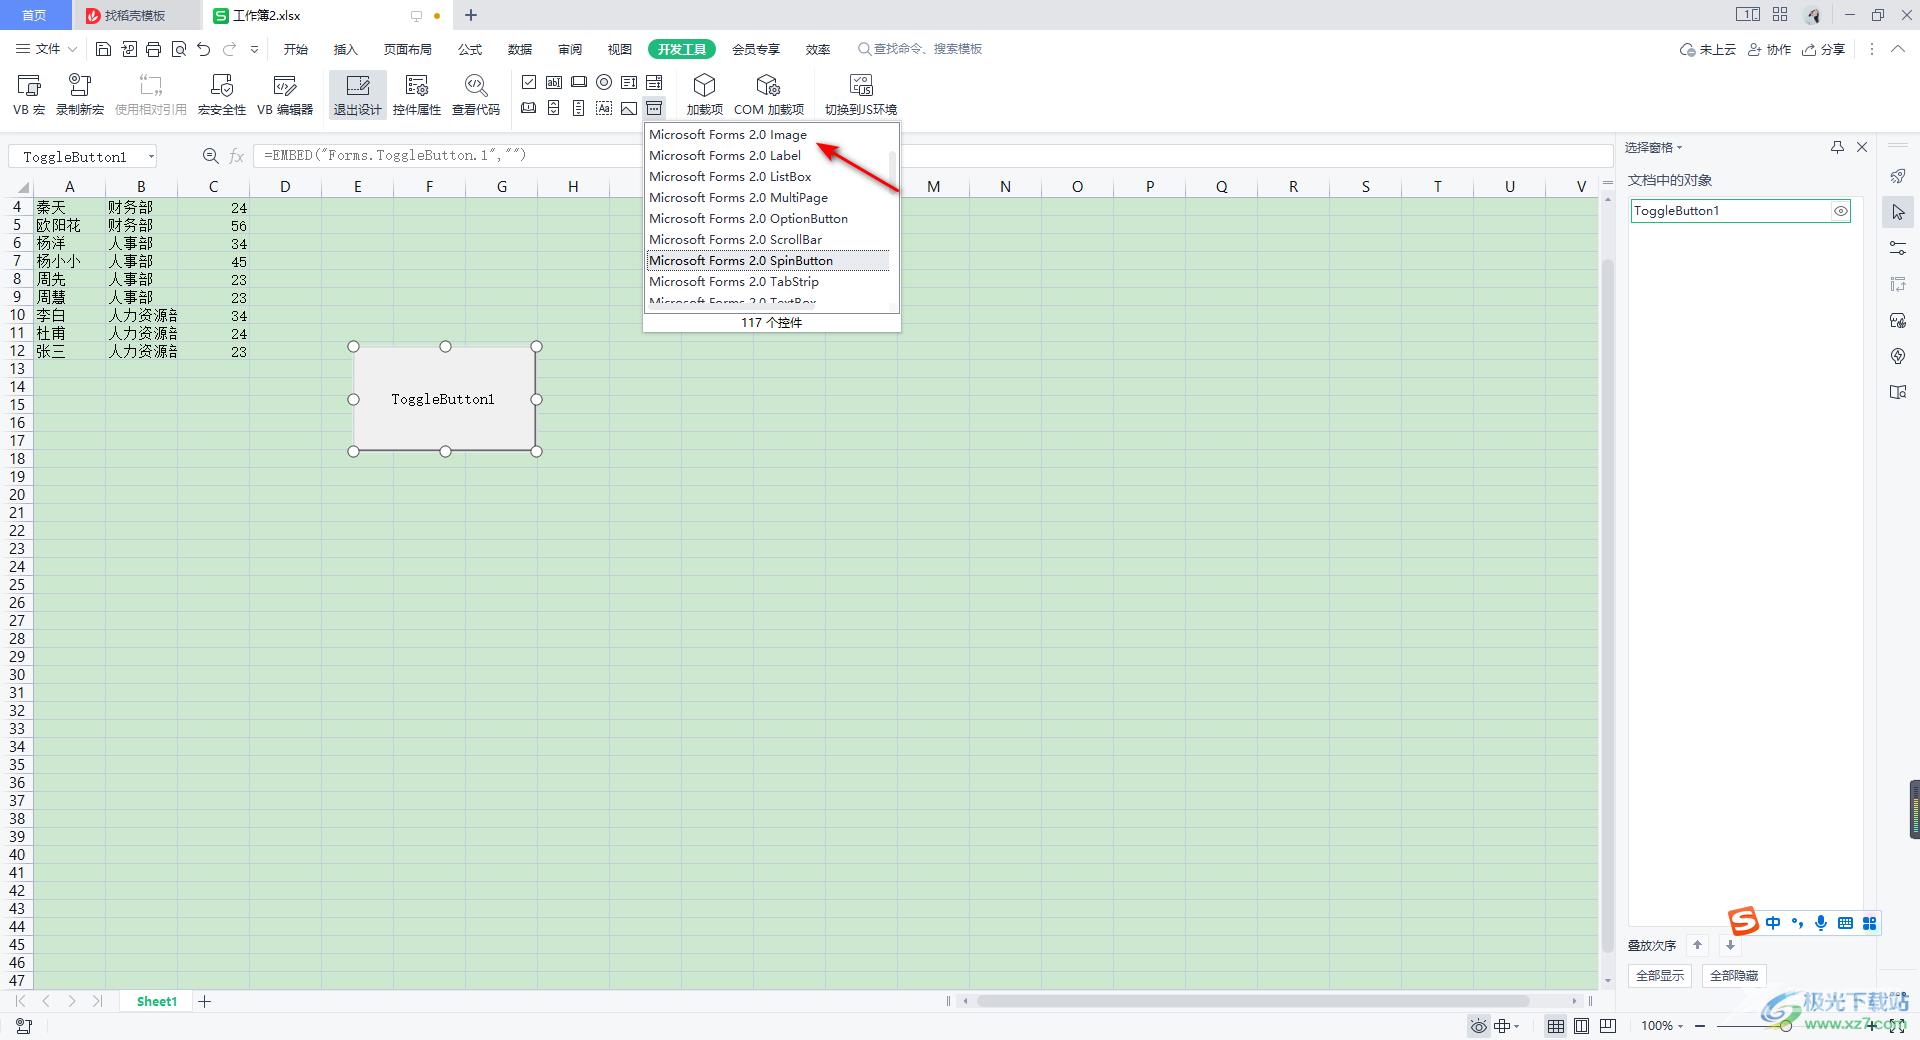The height and width of the screenshot is (1040, 1920).
Task: Switch to the 公式 tab
Action: (x=470, y=49)
